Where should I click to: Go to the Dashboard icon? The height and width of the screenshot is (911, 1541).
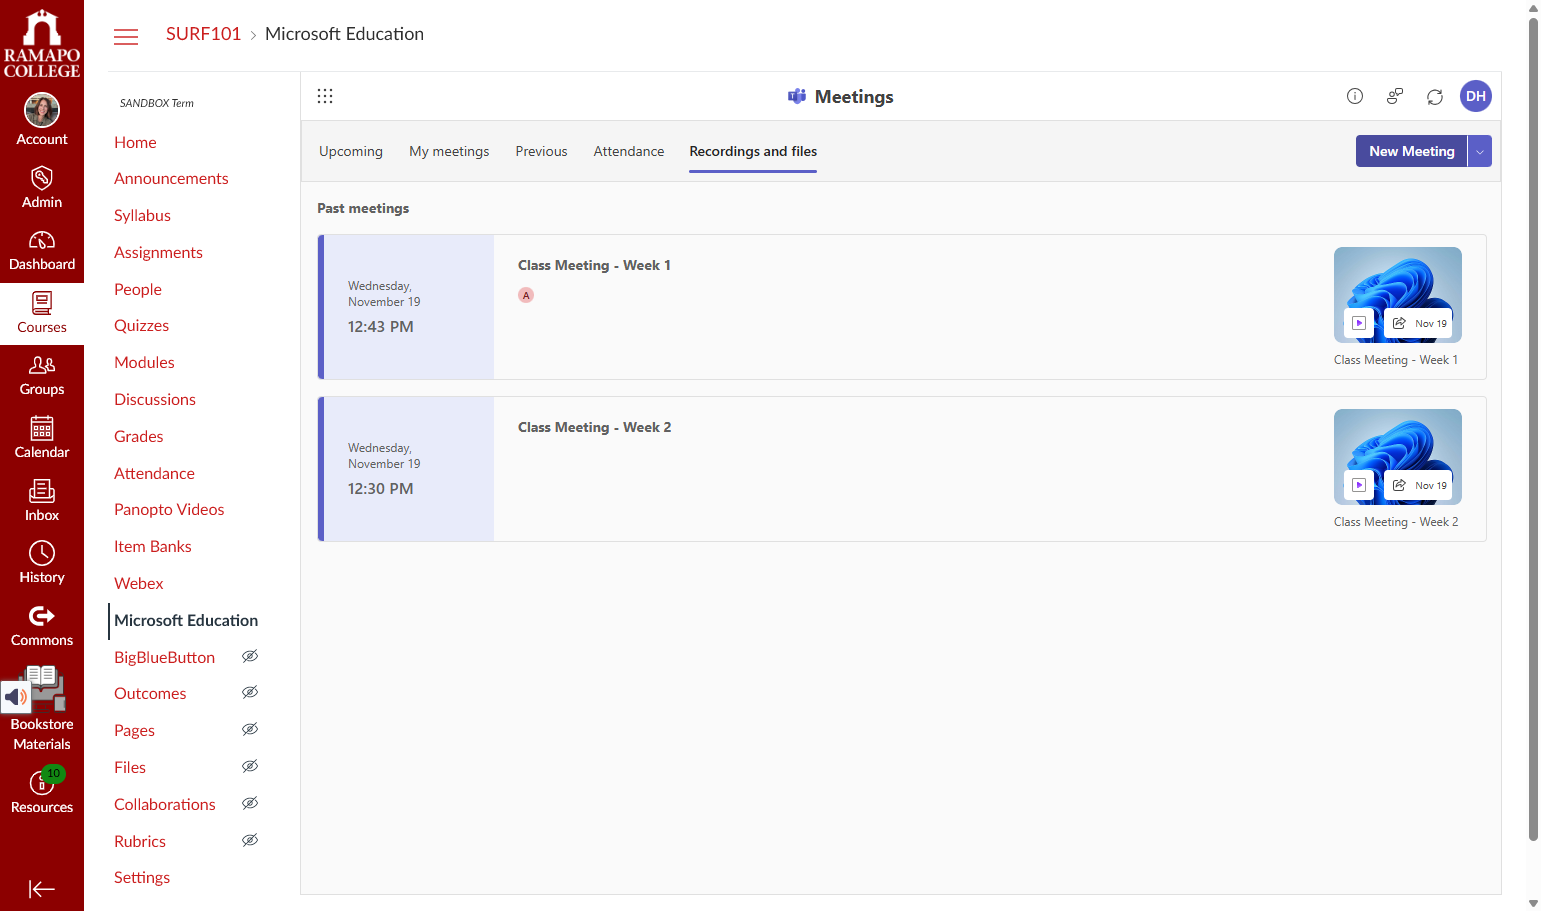42,241
